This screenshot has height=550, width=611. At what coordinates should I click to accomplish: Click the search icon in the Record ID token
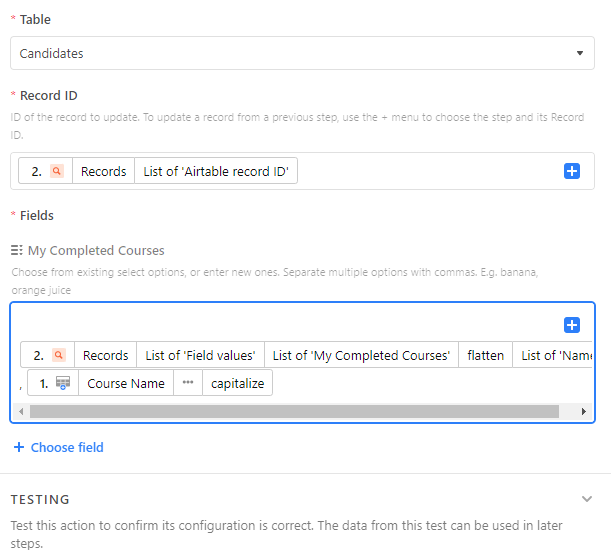[x=57, y=171]
